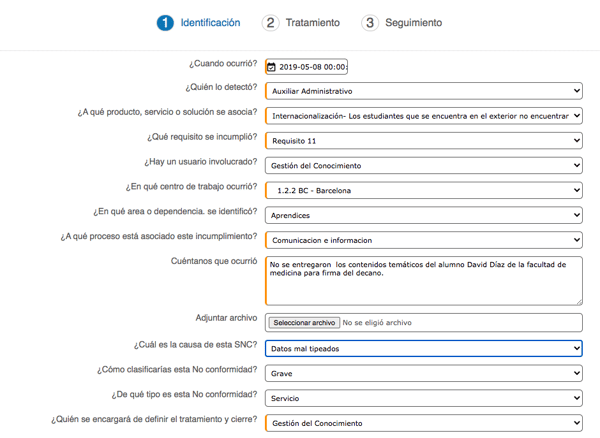Click the calendar icon in date field
Viewport: 600px width, 438px height.
click(x=271, y=67)
